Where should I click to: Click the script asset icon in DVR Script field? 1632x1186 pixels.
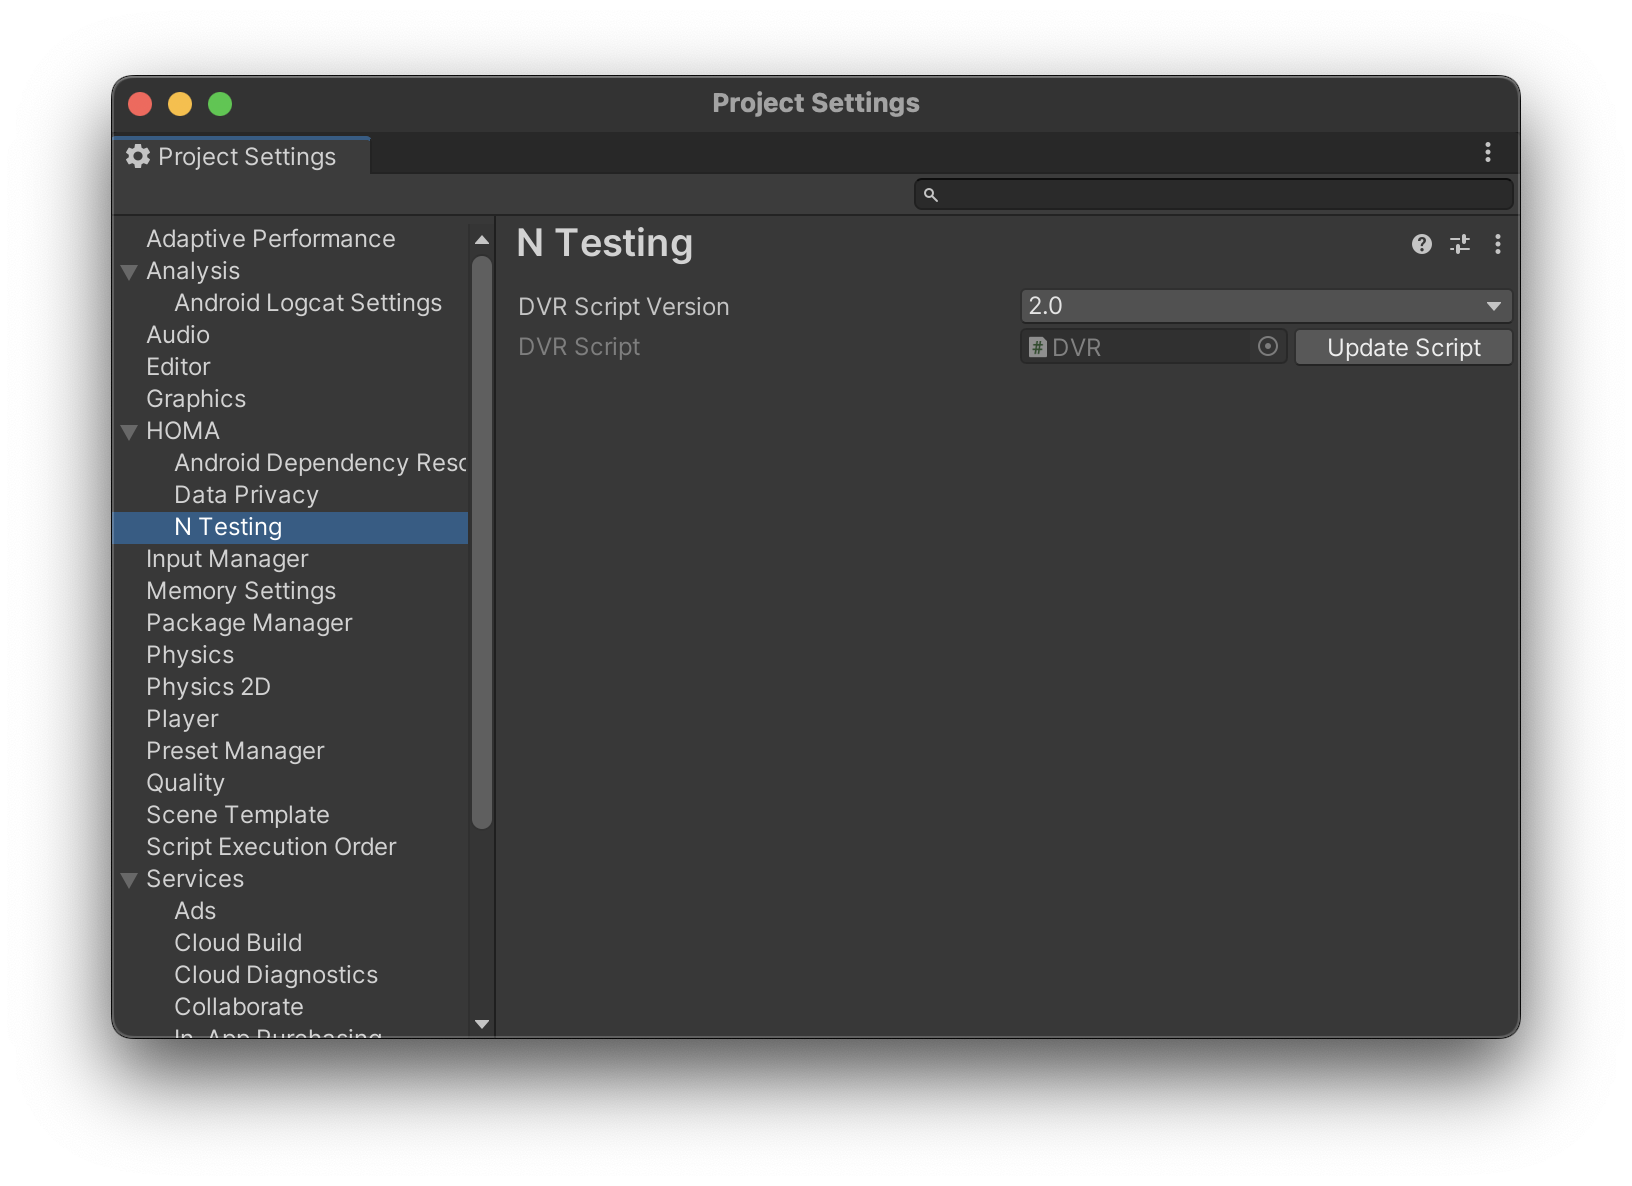click(1037, 346)
